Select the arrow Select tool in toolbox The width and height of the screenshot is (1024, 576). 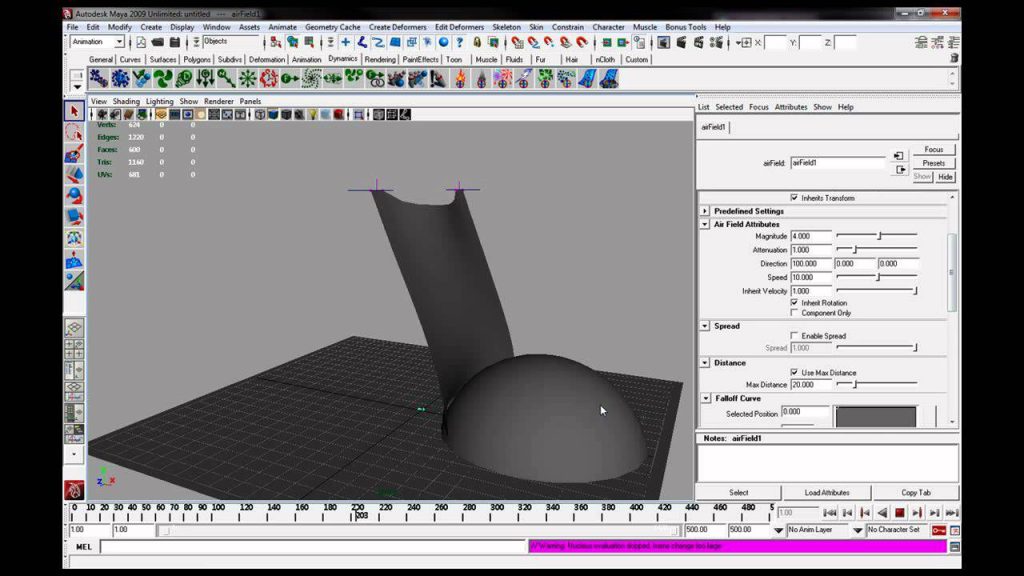[x=74, y=111]
